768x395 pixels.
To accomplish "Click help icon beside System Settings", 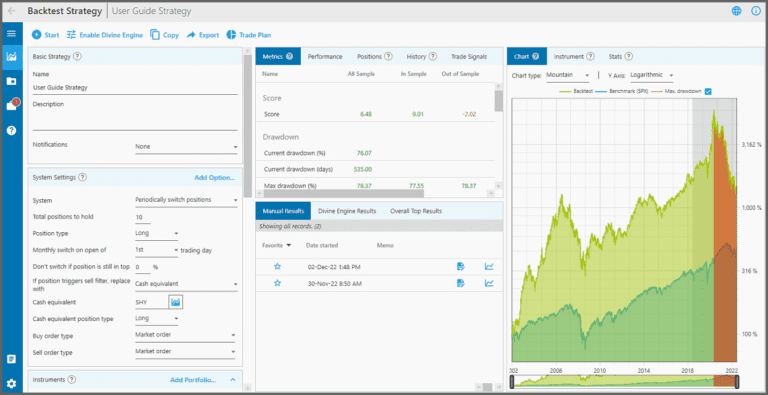I will (82, 177).
